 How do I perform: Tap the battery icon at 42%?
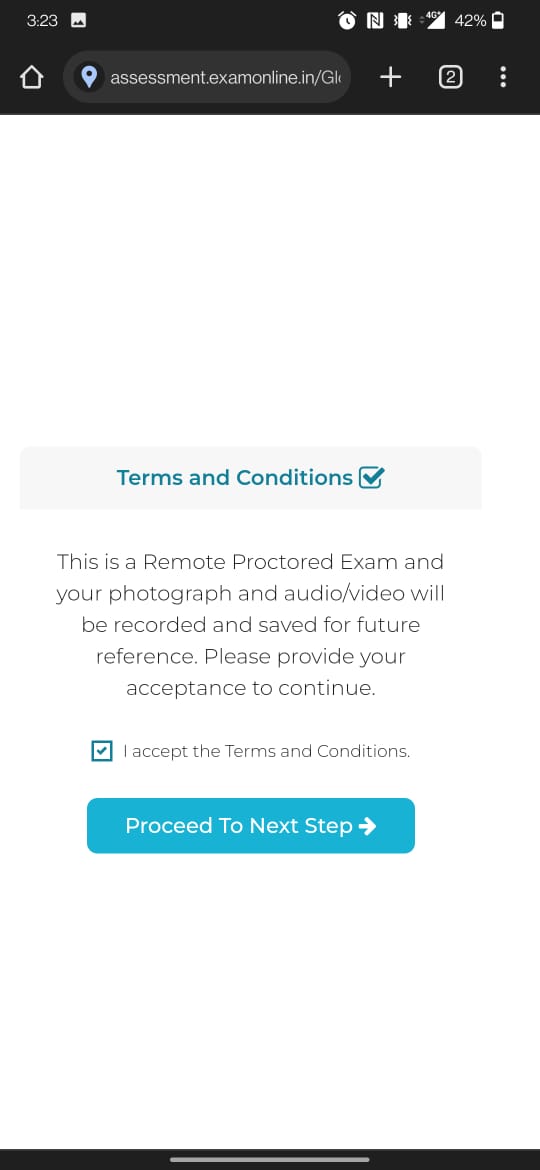pyautogui.click(x=497, y=21)
